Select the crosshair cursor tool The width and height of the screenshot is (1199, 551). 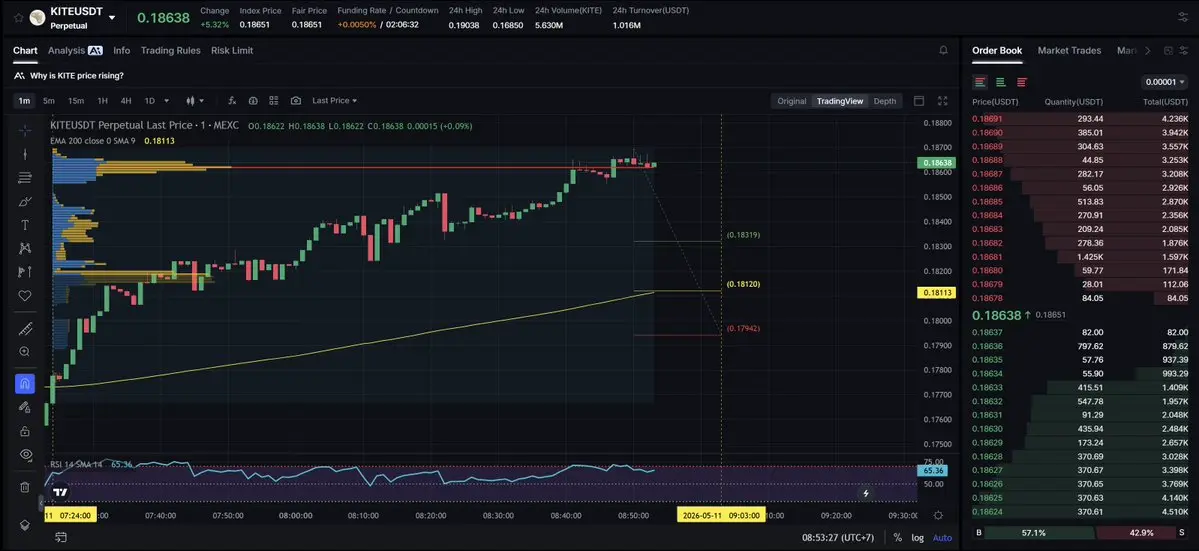point(24,130)
